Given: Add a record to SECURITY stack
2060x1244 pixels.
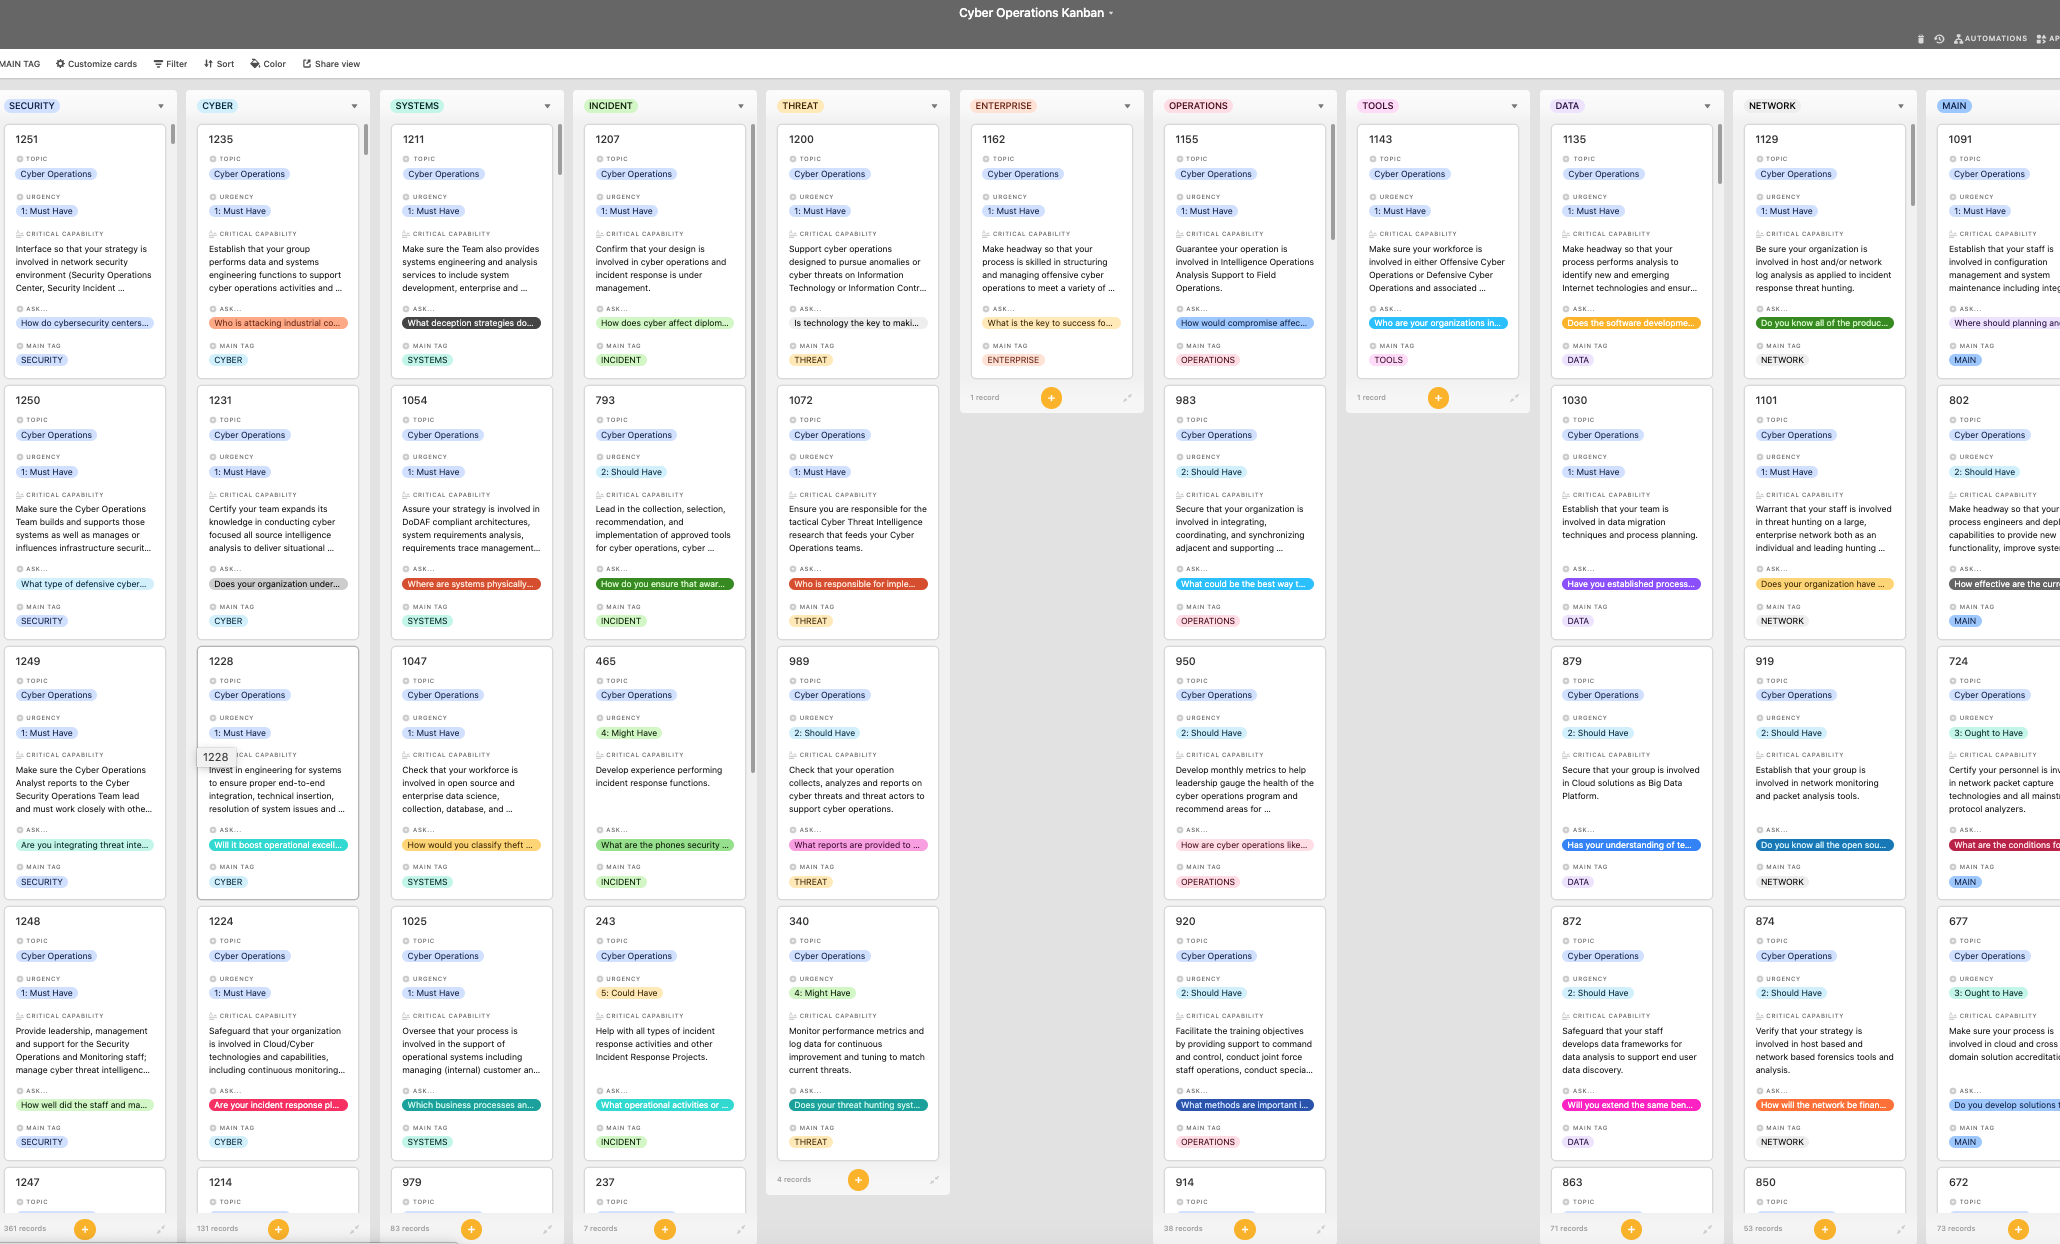Looking at the screenshot, I should click(85, 1229).
